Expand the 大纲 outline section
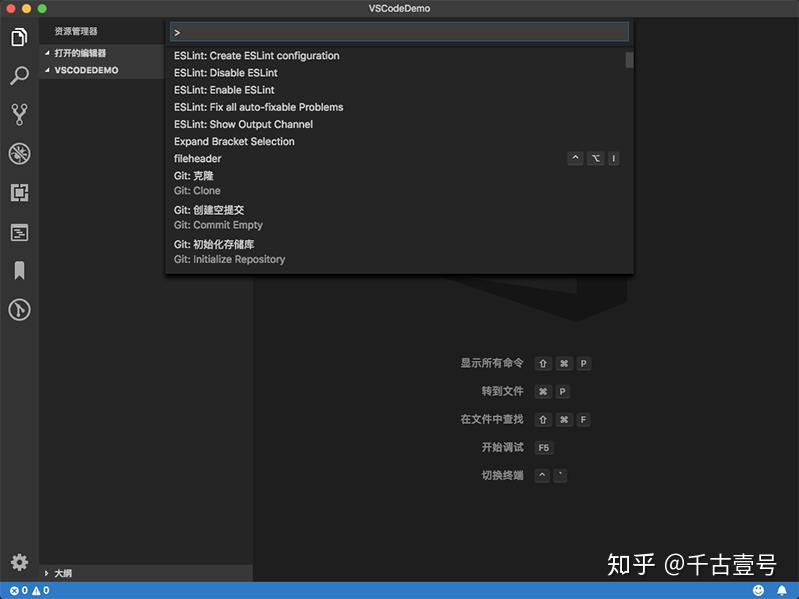799x599 pixels. [146, 573]
